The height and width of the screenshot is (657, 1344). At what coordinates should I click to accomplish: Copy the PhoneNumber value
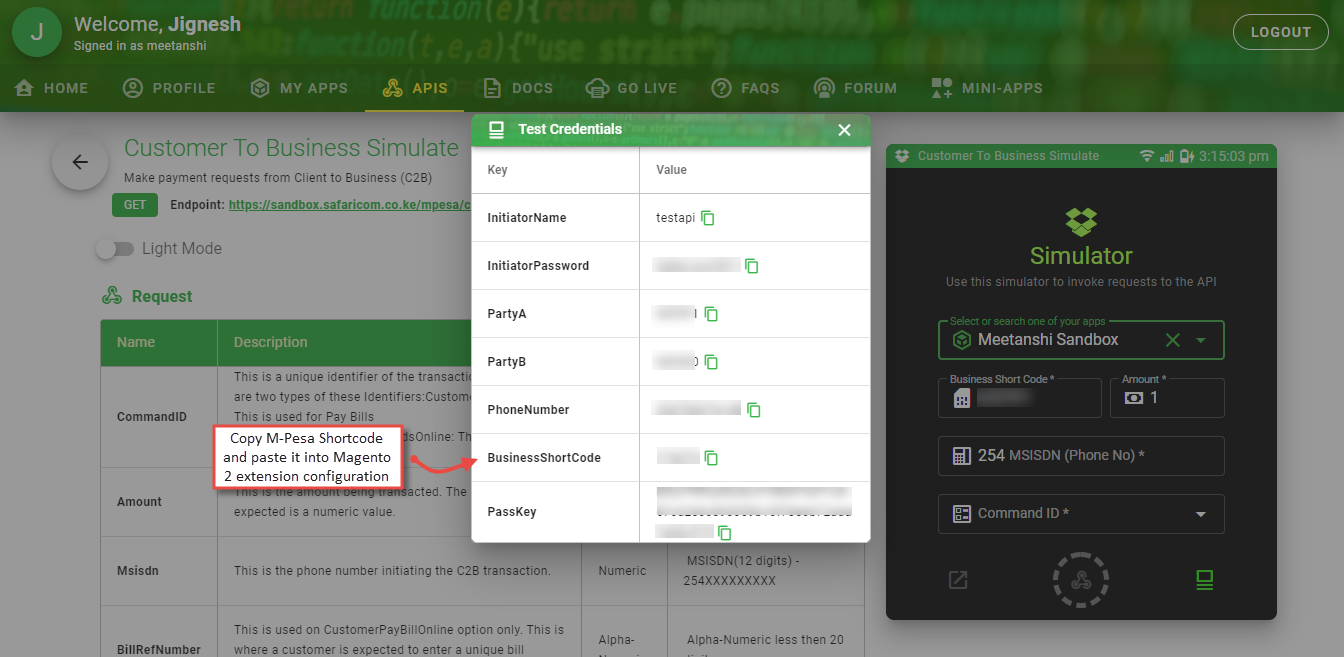[x=754, y=410]
